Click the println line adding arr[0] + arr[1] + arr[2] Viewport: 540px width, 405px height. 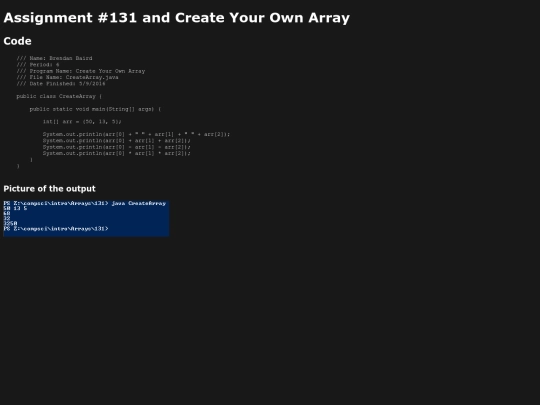117,141
